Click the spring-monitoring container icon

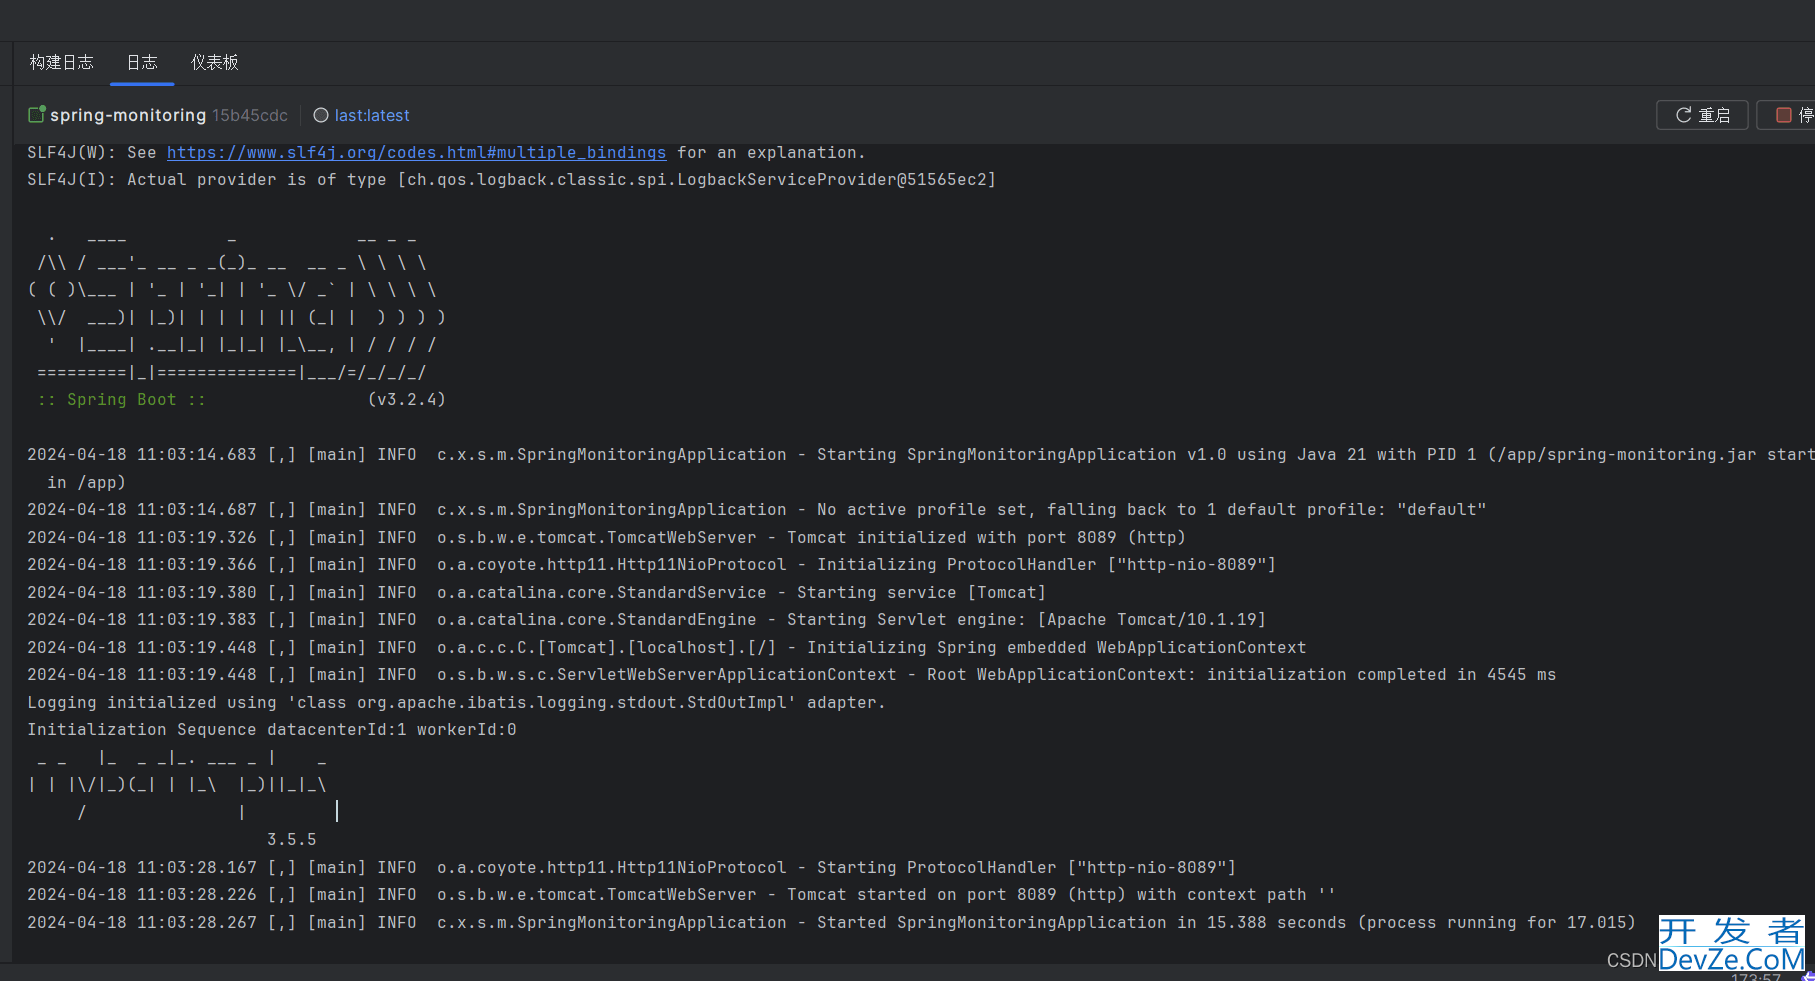click(37, 114)
